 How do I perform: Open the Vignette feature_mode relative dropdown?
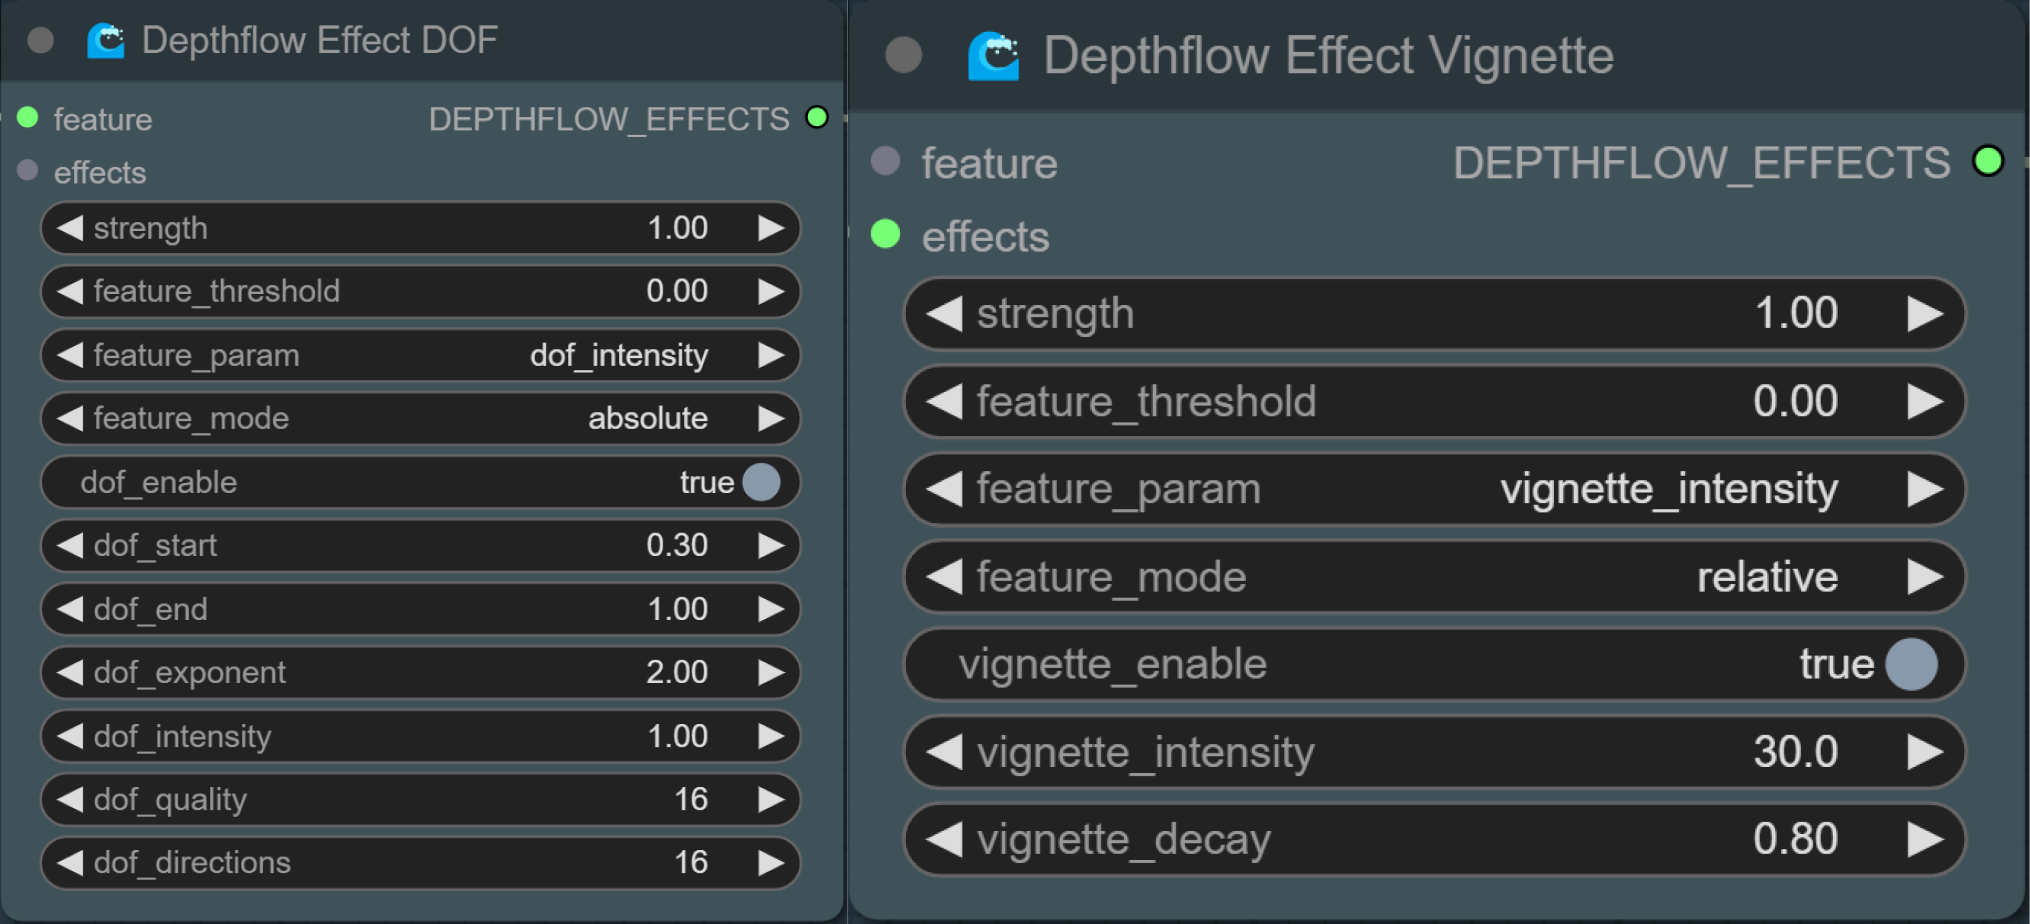coord(1433,577)
